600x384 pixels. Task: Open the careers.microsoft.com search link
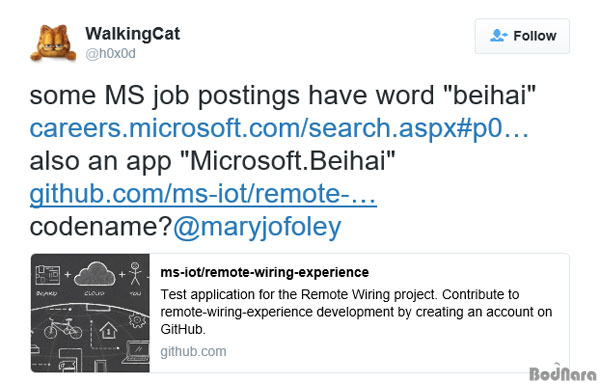(x=279, y=128)
